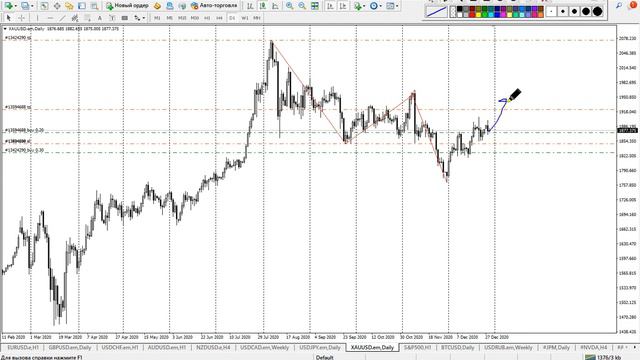Image resolution: width=640 pixels, height=360 pixels.
Task: Open the Strategy Tester icon
Action: point(94,6)
